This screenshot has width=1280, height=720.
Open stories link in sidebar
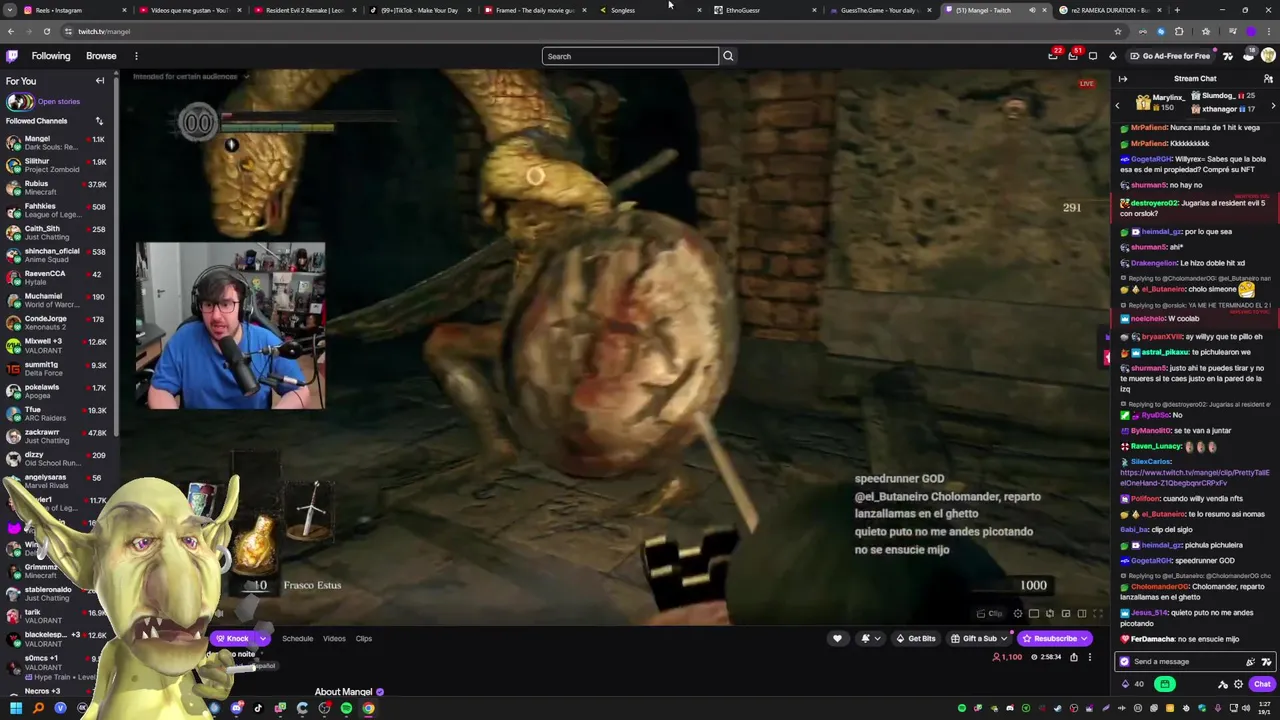pos(59,101)
